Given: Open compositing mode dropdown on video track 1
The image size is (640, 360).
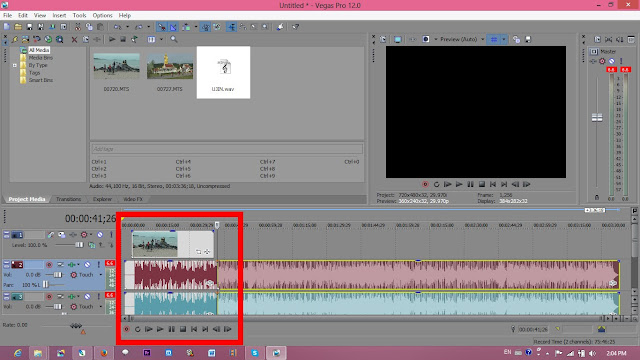Looking at the screenshot, I should [x=91, y=245].
